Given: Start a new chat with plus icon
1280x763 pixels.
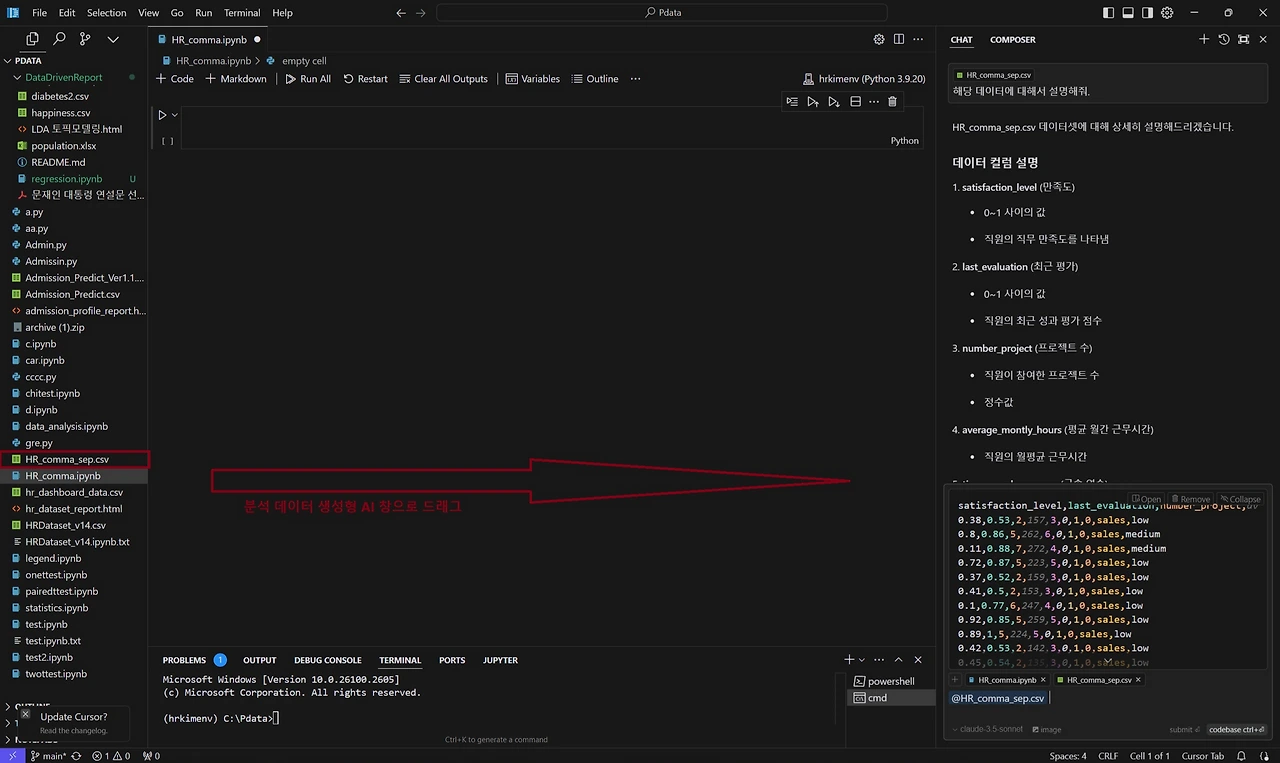Looking at the screenshot, I should [1204, 39].
